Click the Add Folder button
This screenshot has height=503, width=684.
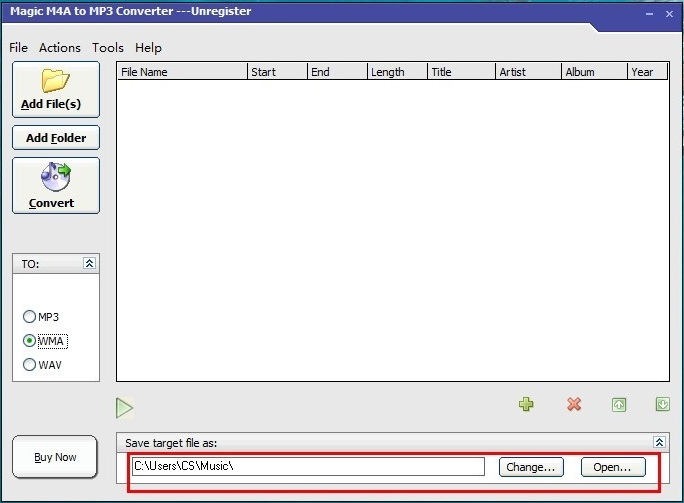pyautogui.click(x=56, y=138)
